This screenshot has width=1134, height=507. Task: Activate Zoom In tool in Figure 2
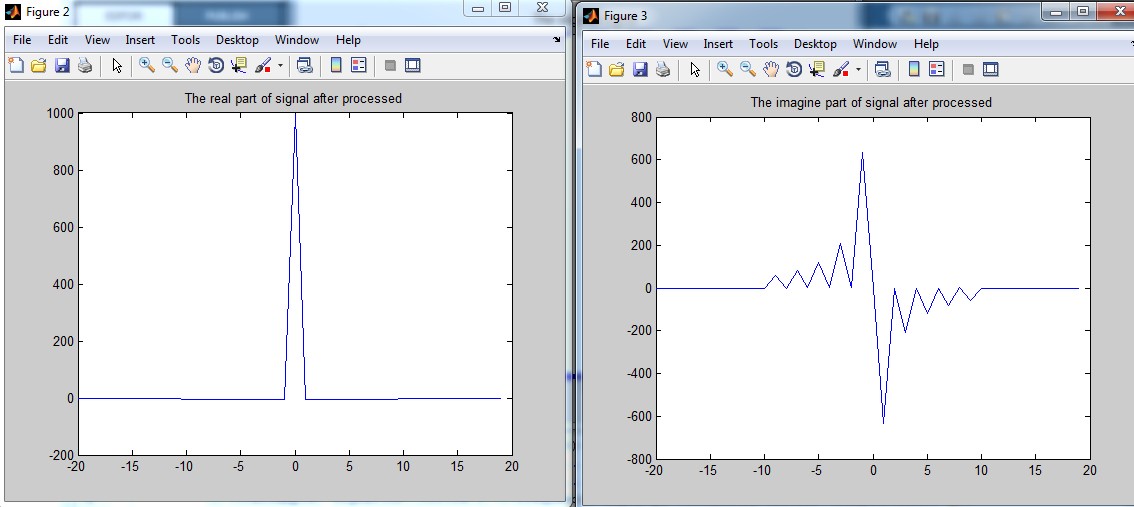[147, 66]
